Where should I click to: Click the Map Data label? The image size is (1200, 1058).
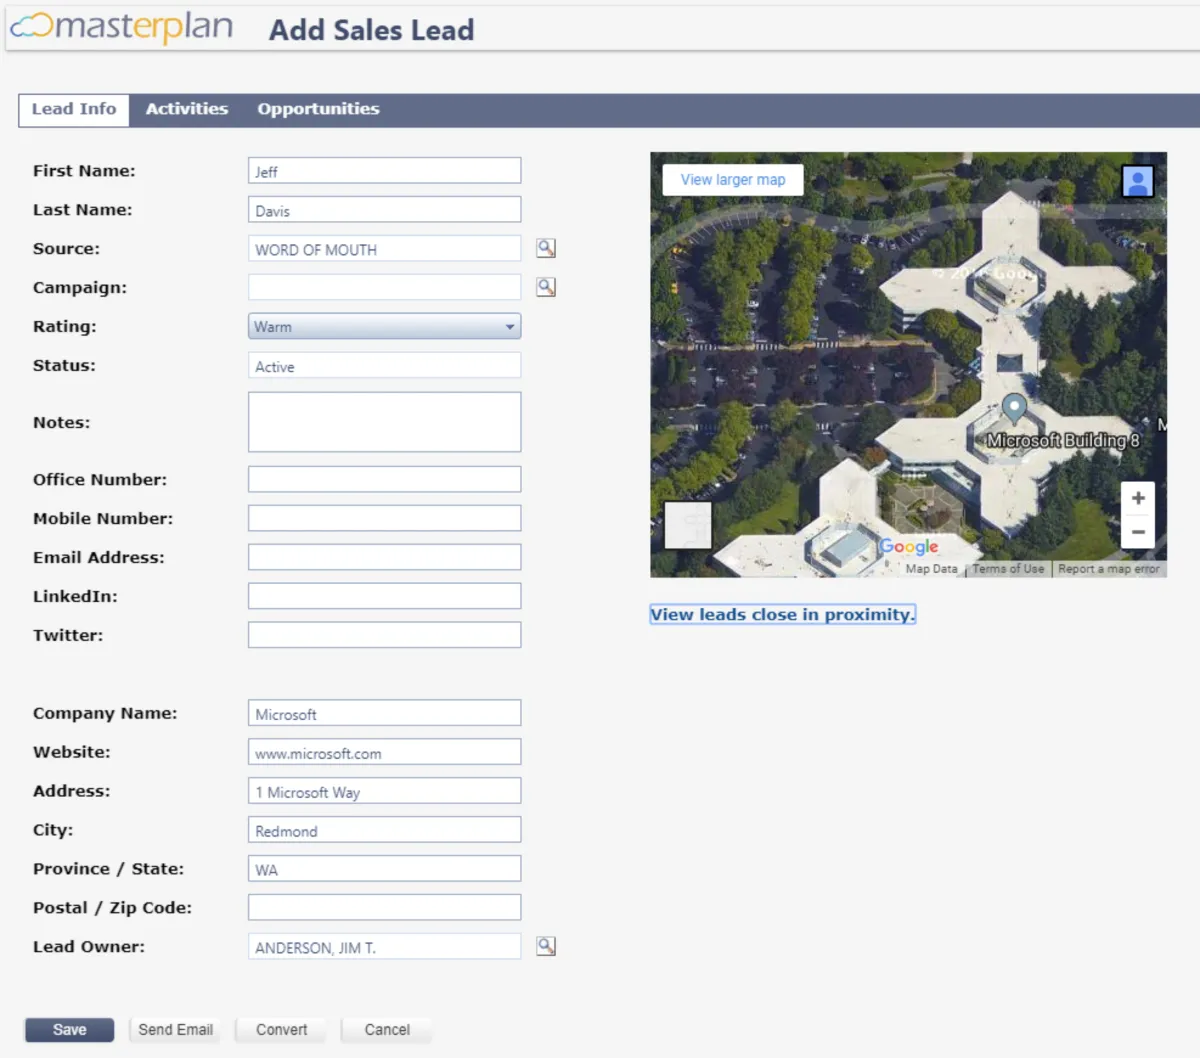[931, 569]
